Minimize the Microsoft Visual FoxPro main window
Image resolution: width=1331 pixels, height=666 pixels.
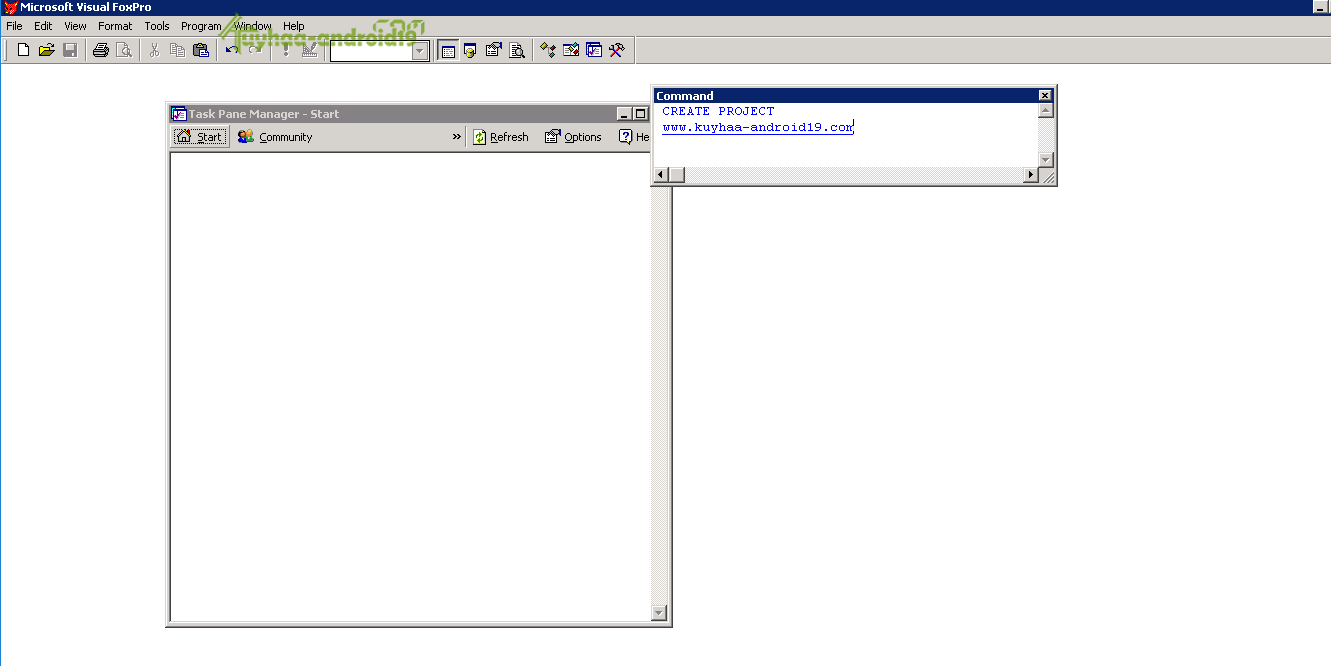(x=1320, y=7)
